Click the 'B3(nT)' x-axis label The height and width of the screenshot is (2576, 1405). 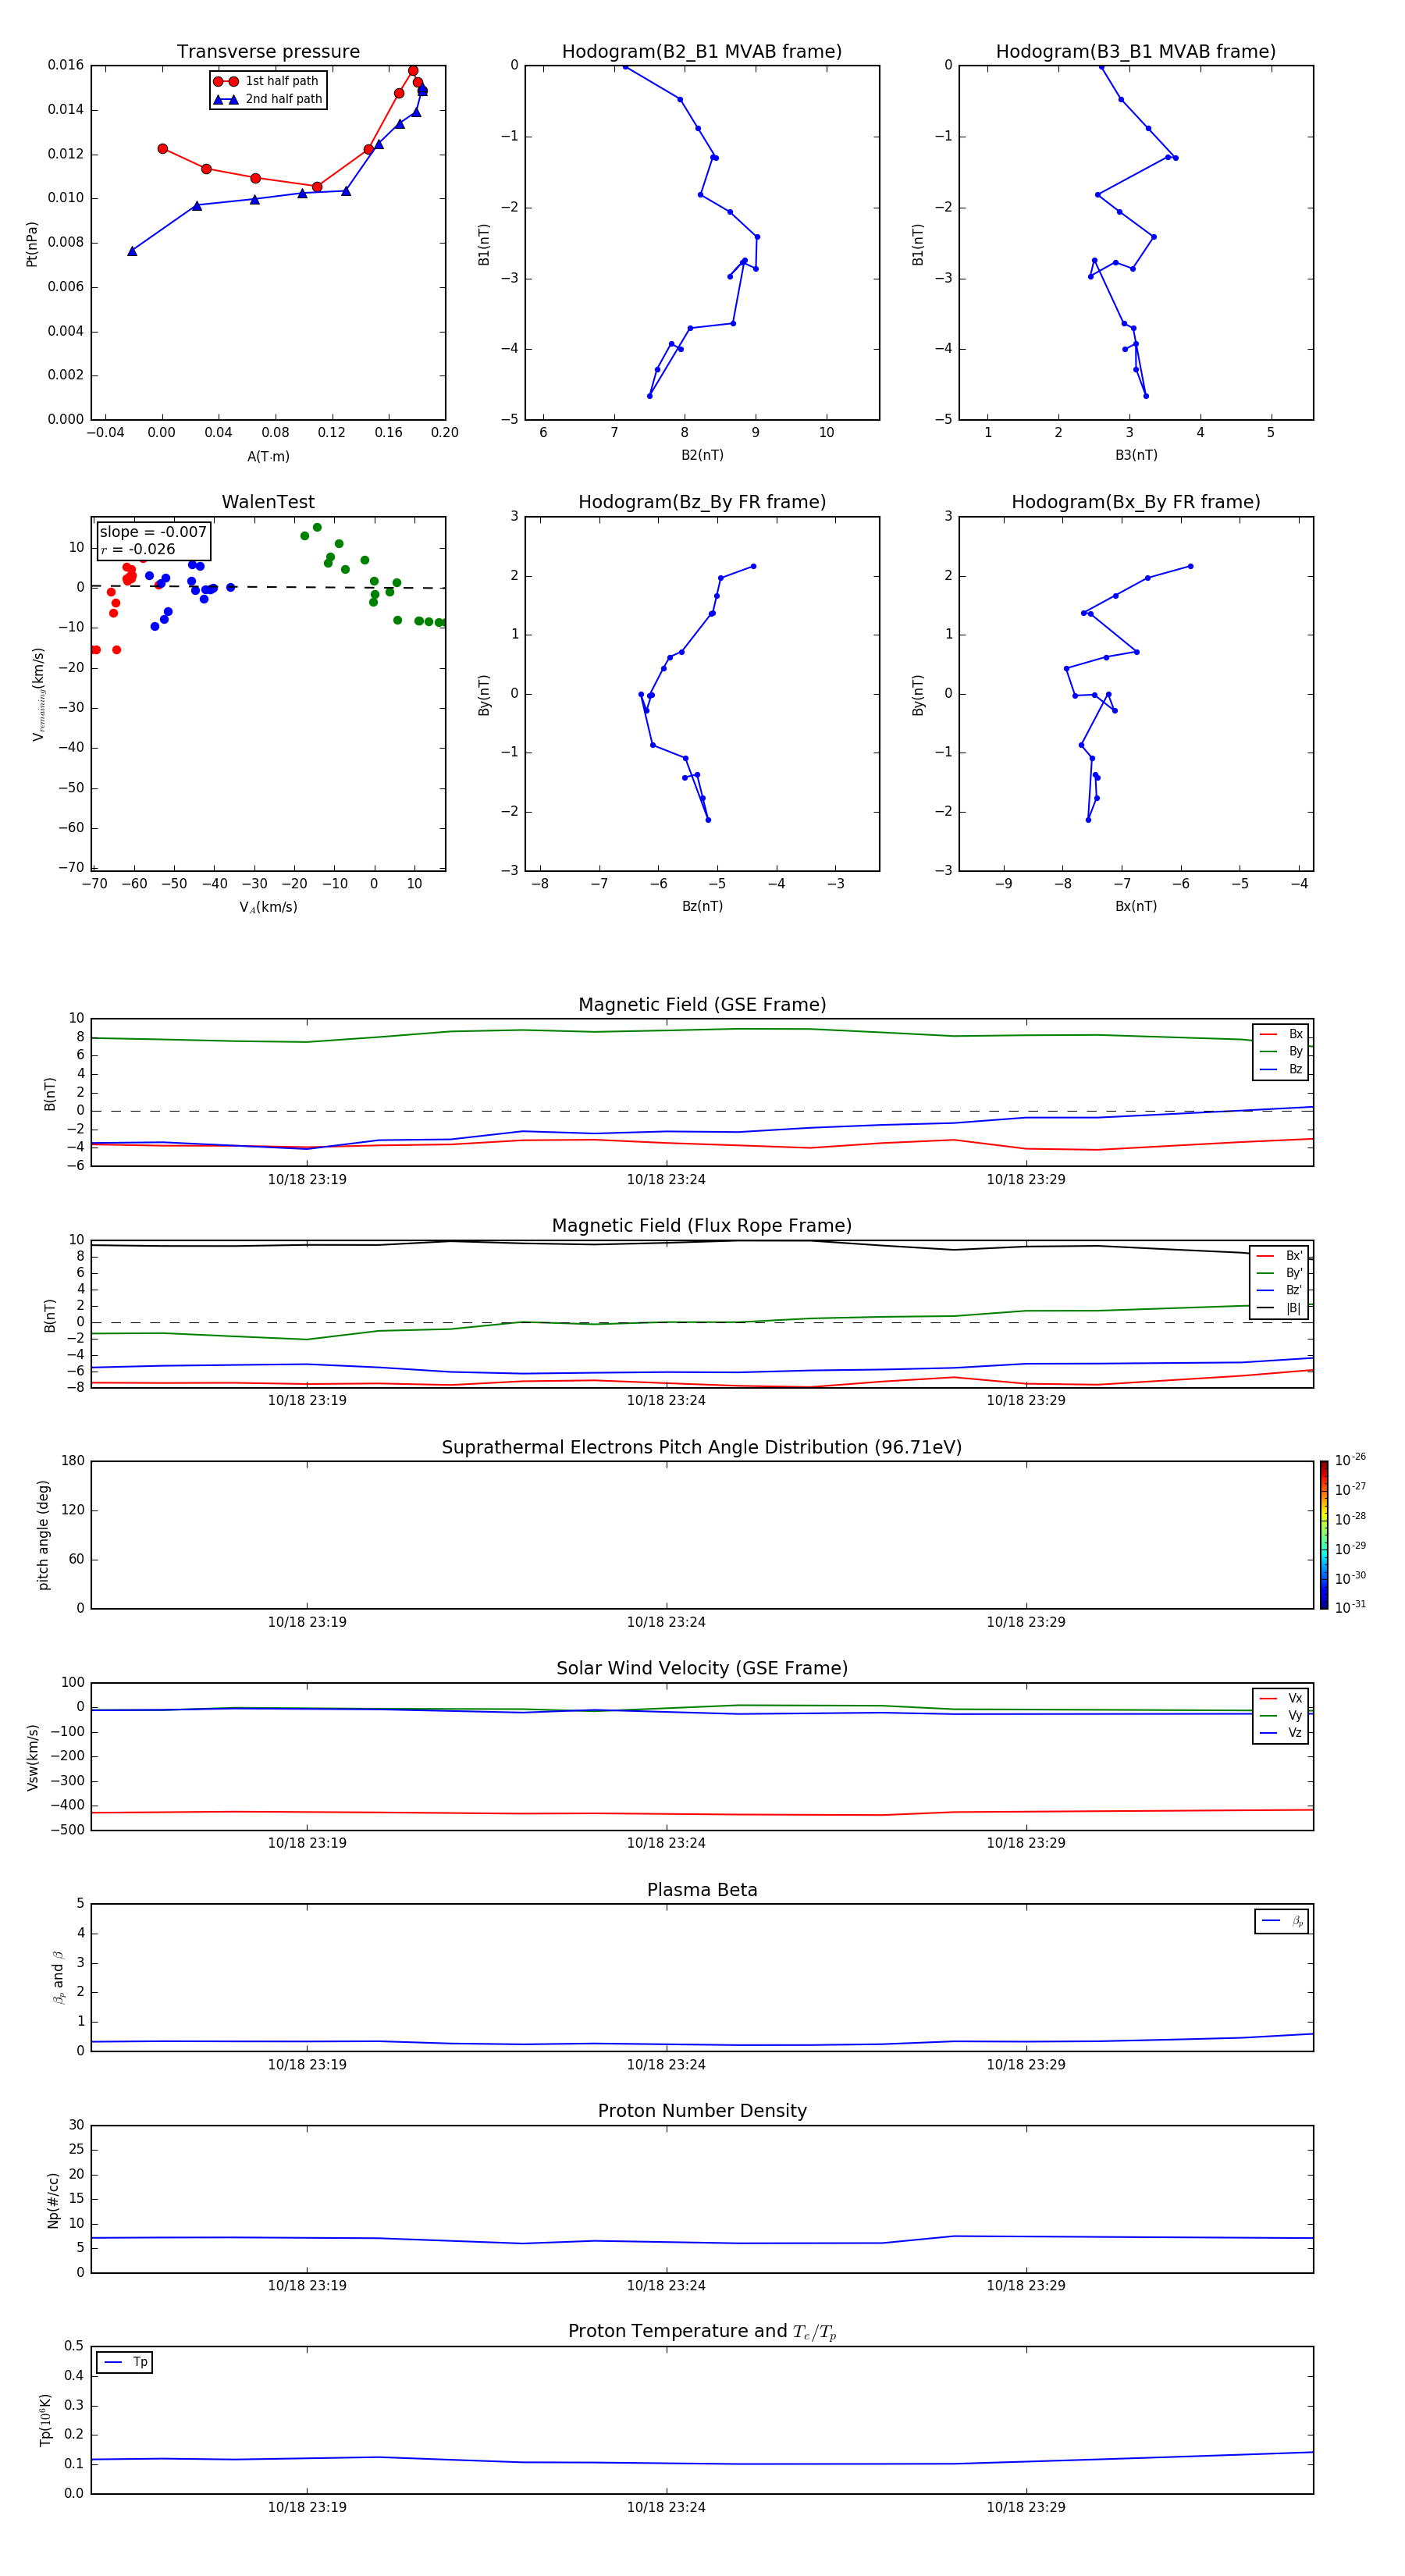[x=1136, y=455]
